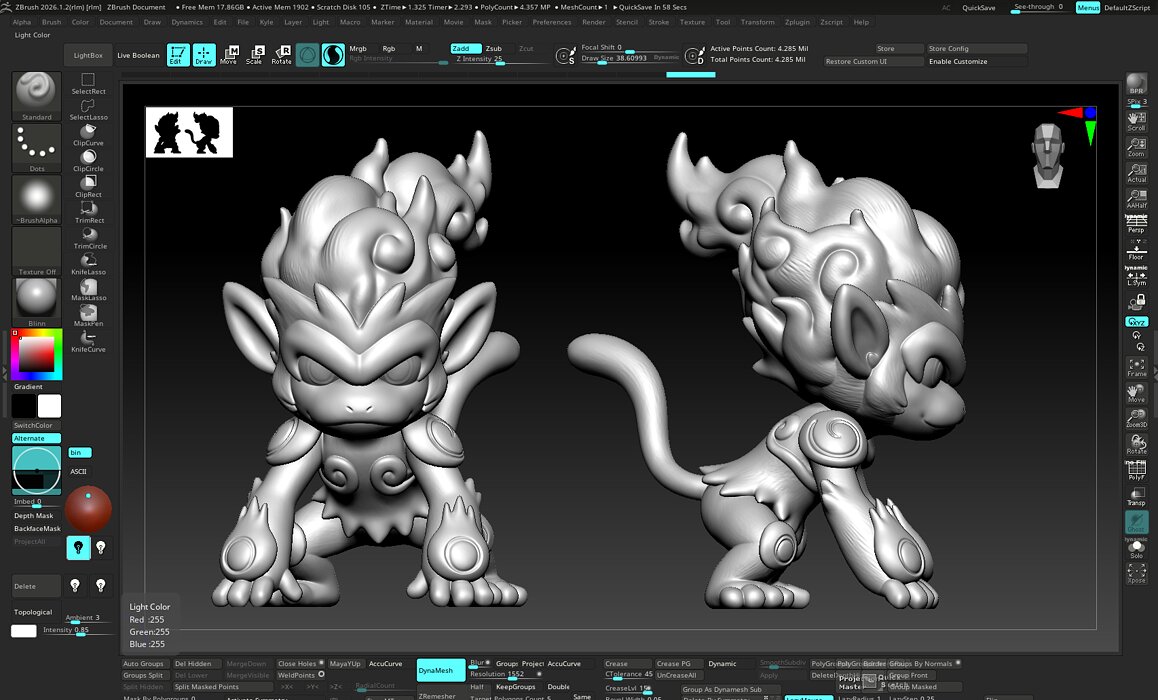Image resolution: width=1158 pixels, height=700 pixels.
Task: Open the Material menu
Action: coord(419,22)
